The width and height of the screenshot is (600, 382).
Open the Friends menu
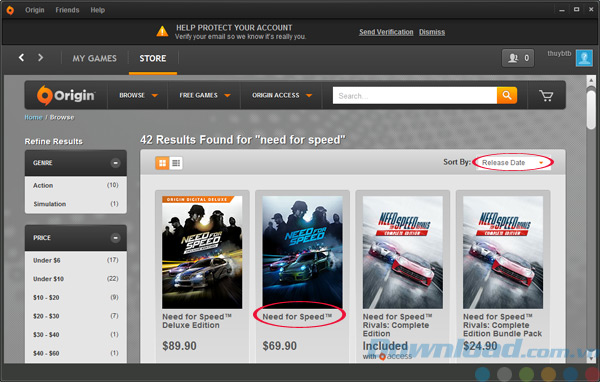pos(67,10)
